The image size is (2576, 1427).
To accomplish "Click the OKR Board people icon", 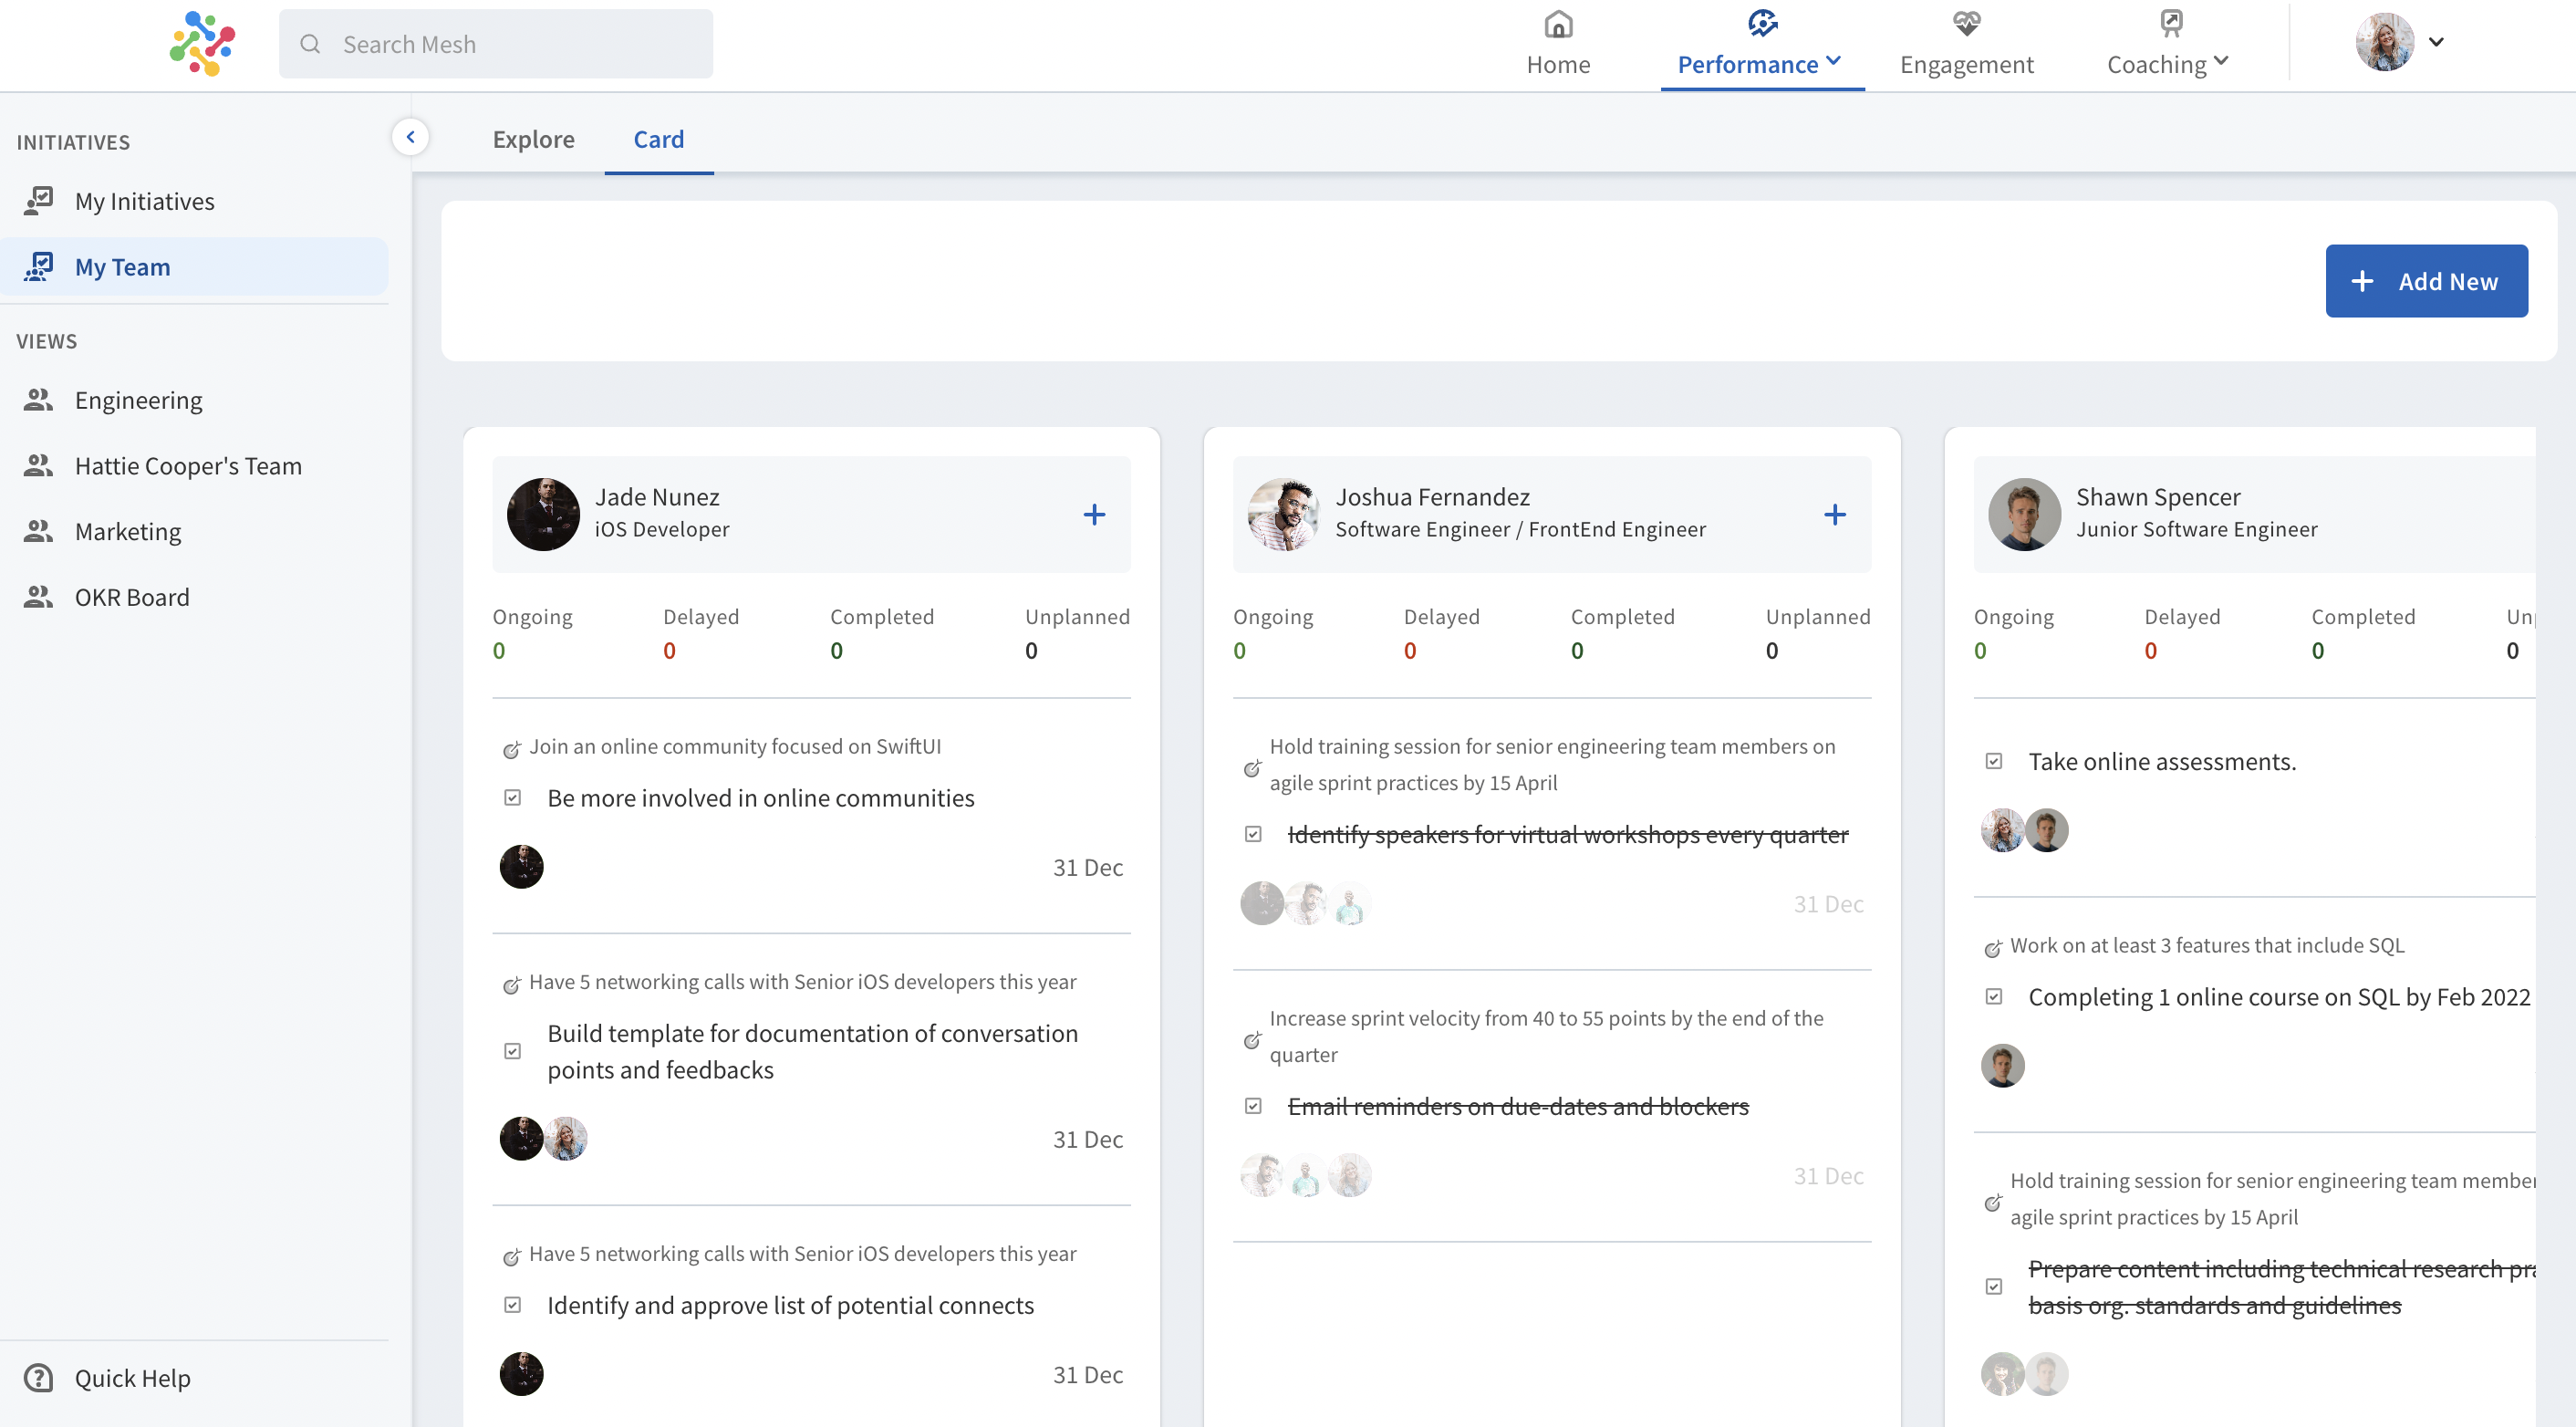I will (39, 597).
